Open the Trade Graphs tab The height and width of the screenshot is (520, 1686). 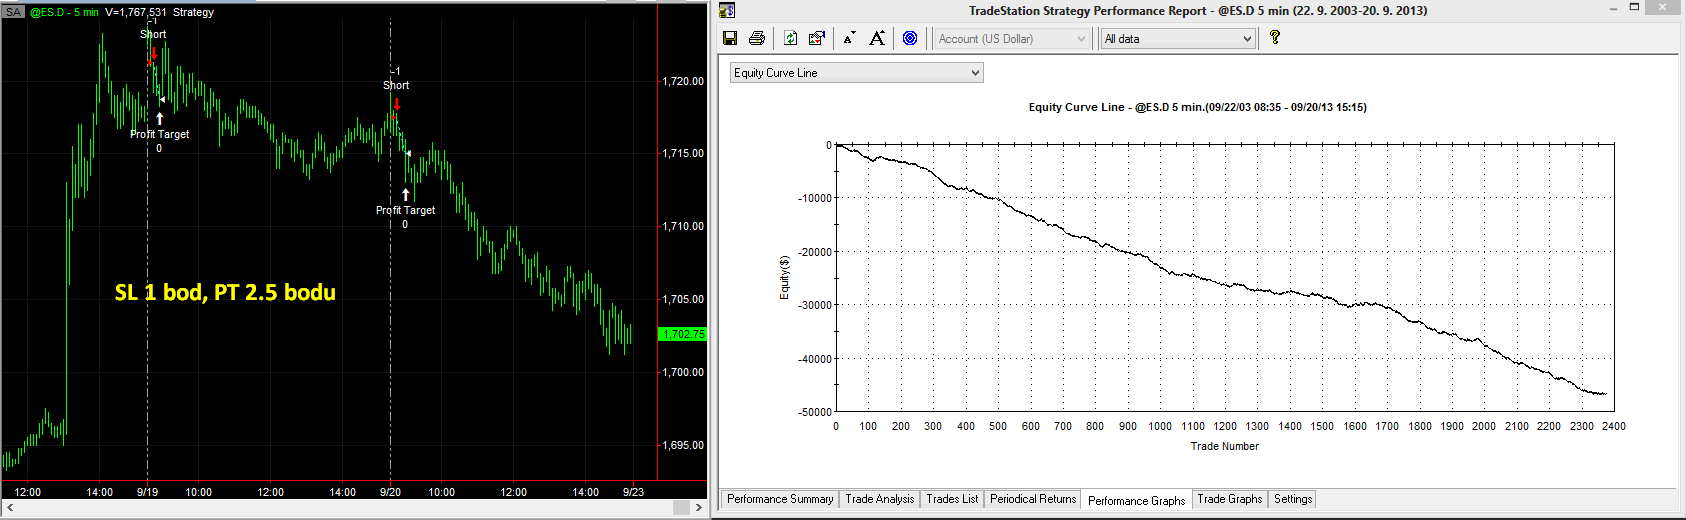[1229, 499]
